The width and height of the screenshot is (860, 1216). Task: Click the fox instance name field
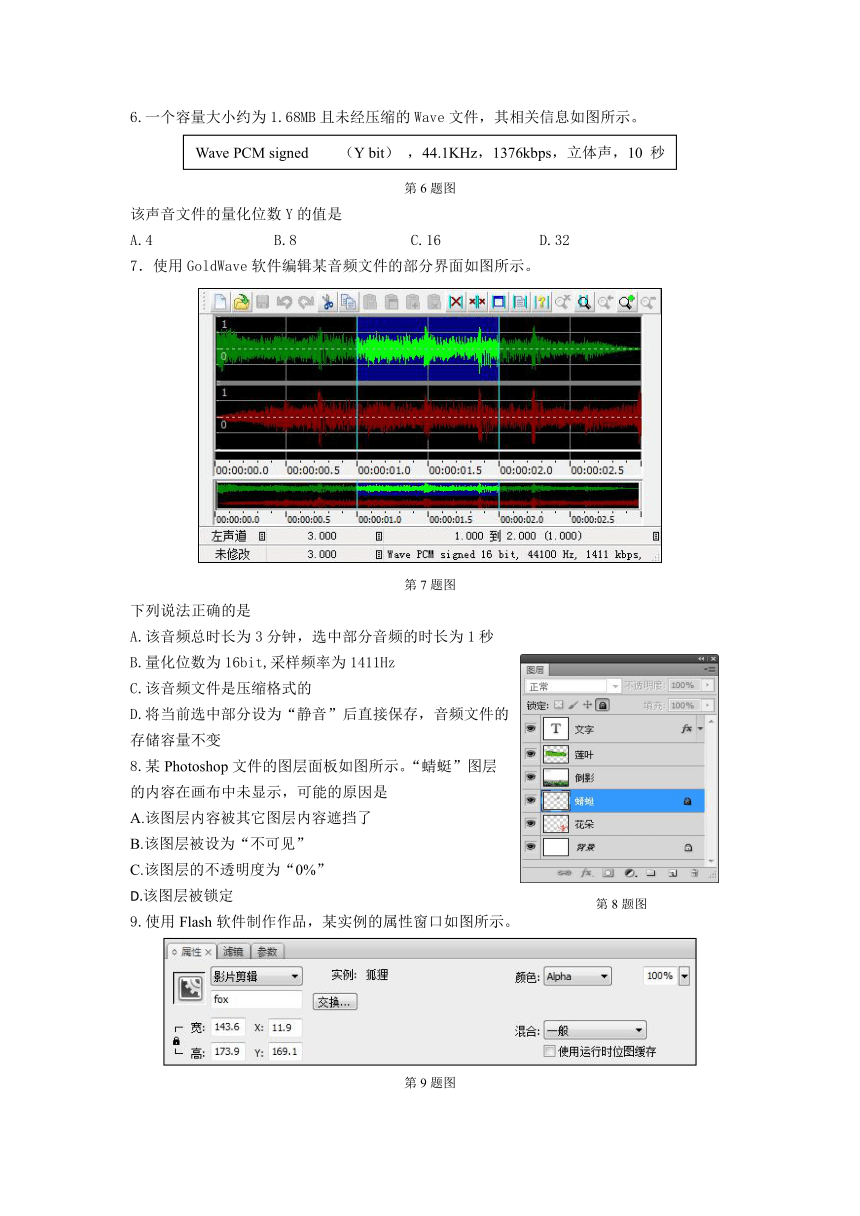256,999
